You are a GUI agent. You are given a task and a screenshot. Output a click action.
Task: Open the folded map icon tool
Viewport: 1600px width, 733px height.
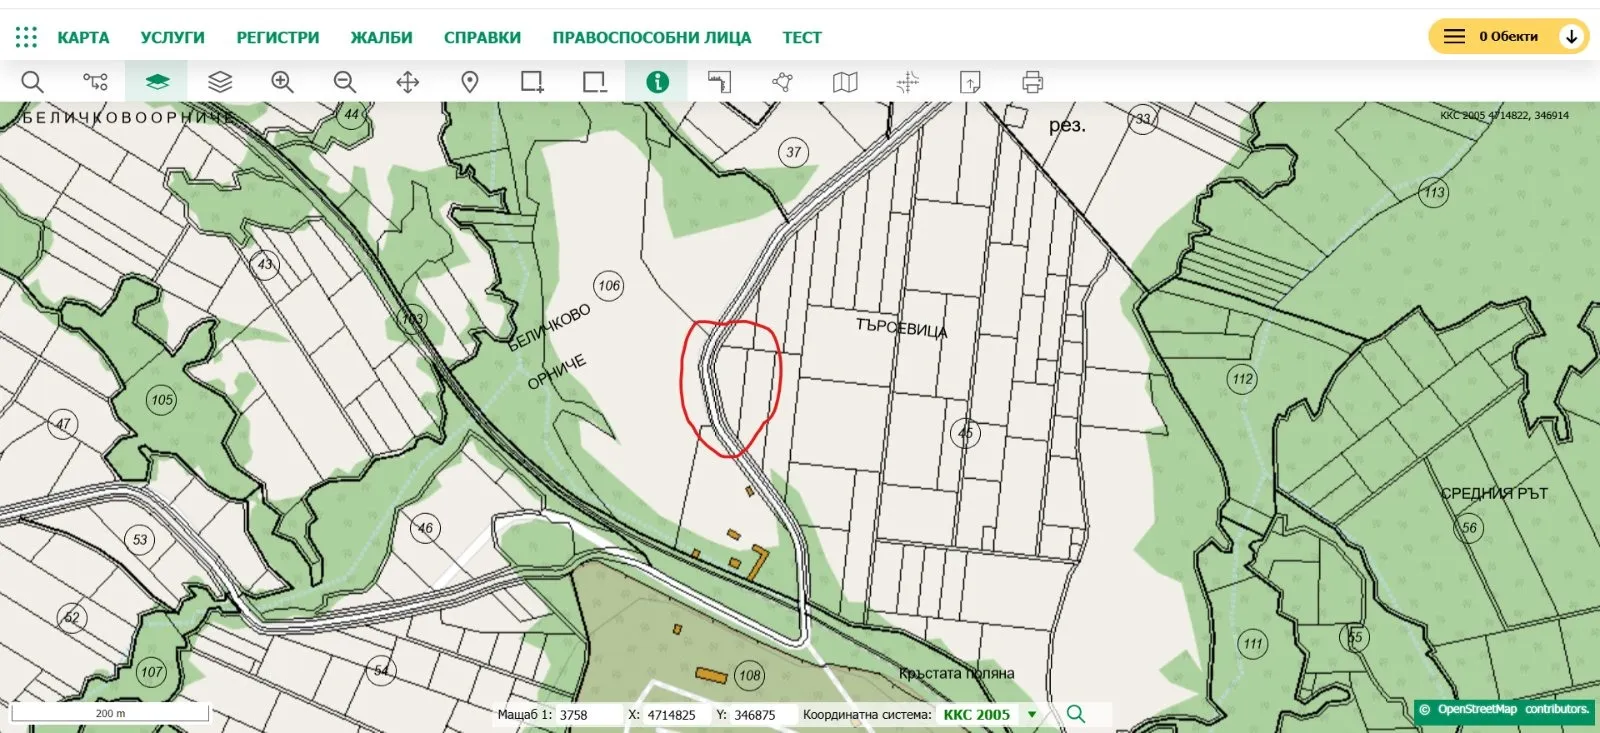pyautogui.click(x=845, y=82)
